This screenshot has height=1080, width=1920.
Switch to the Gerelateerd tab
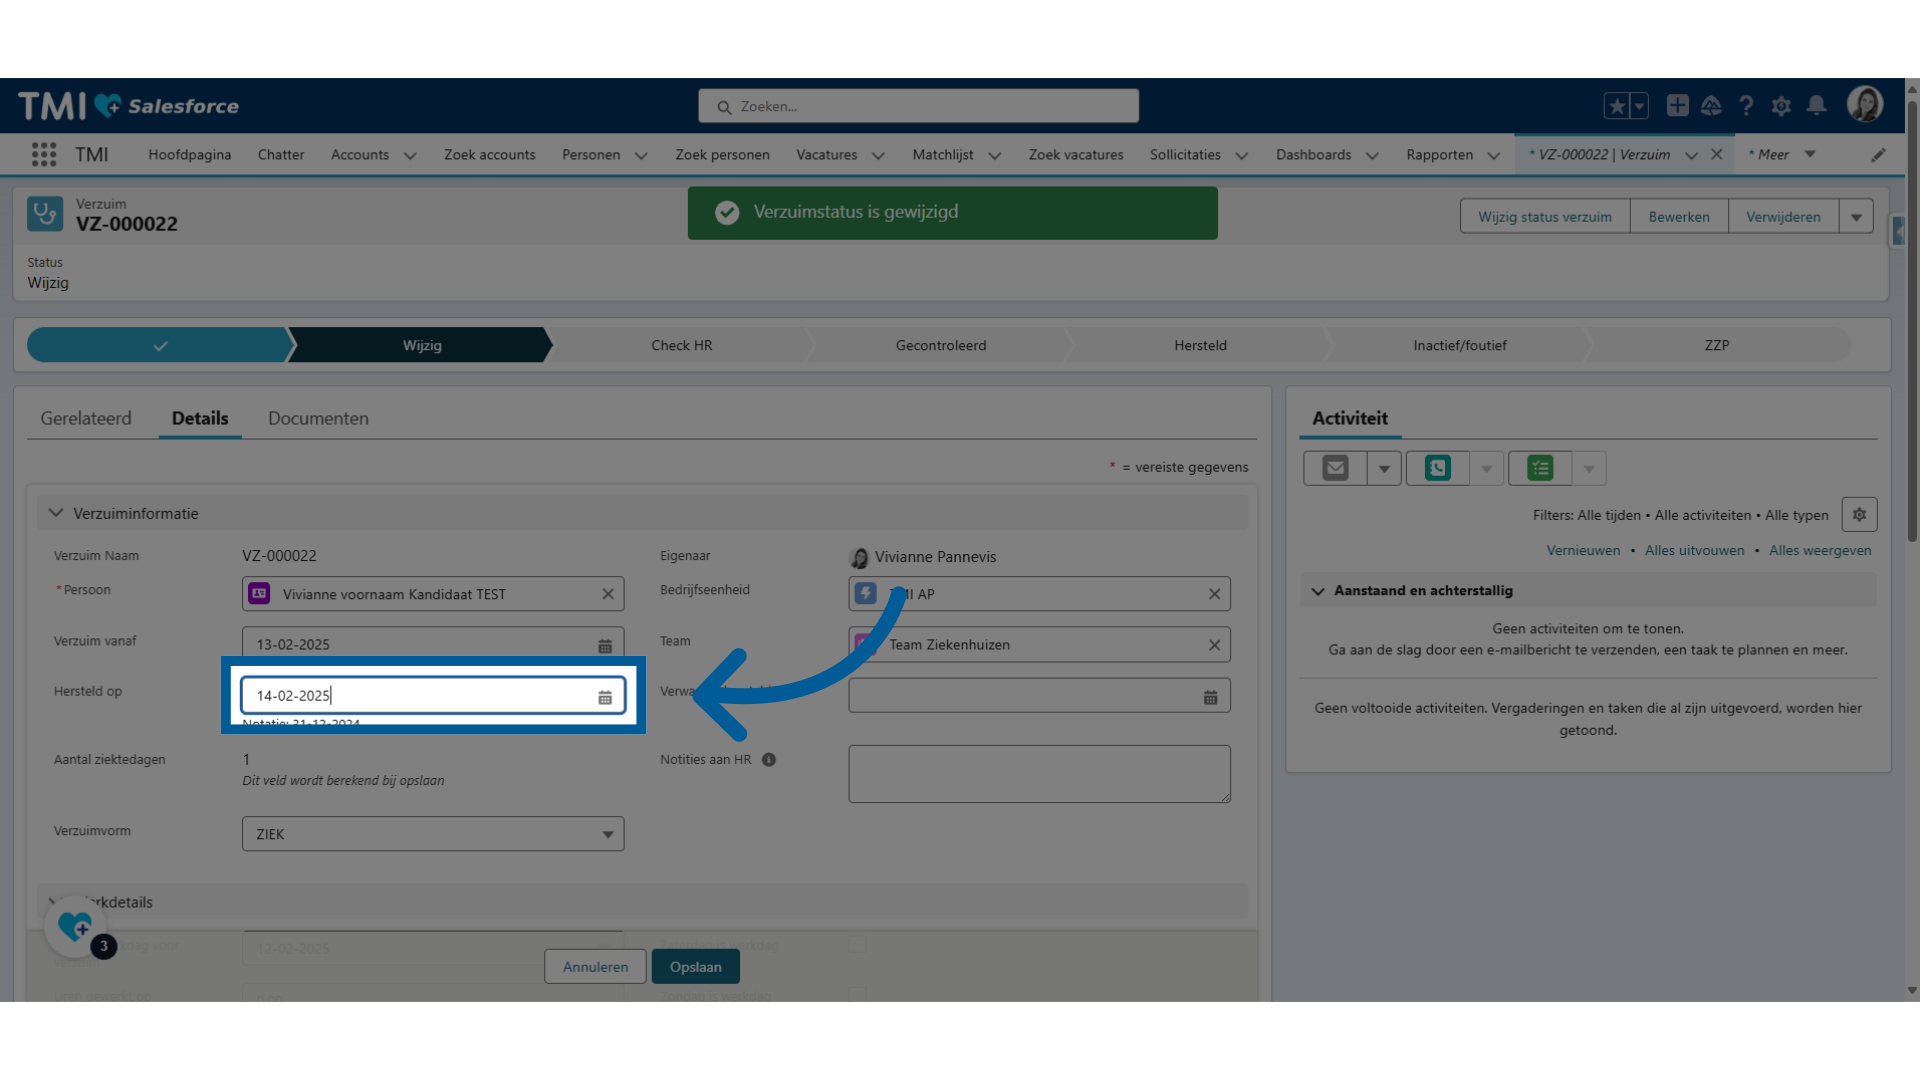[84, 418]
